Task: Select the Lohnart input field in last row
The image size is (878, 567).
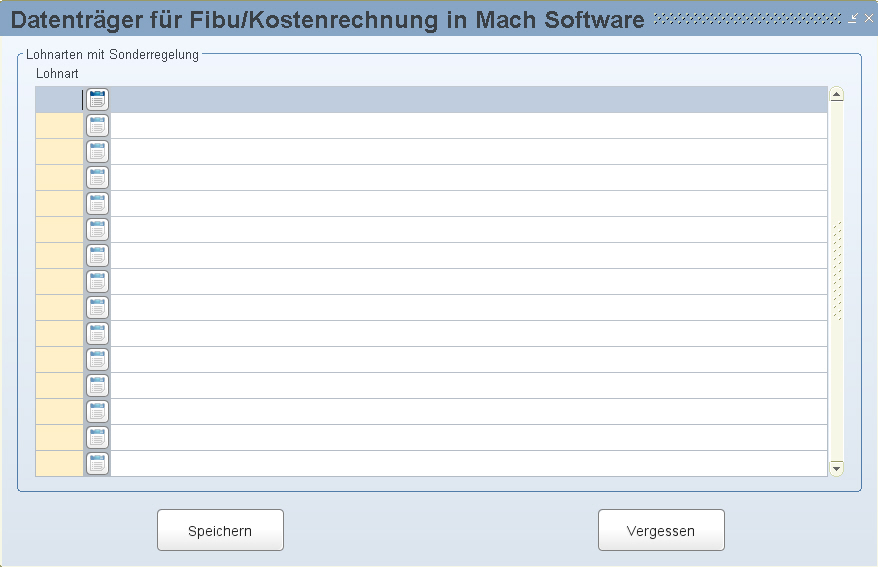Action: (x=59, y=464)
